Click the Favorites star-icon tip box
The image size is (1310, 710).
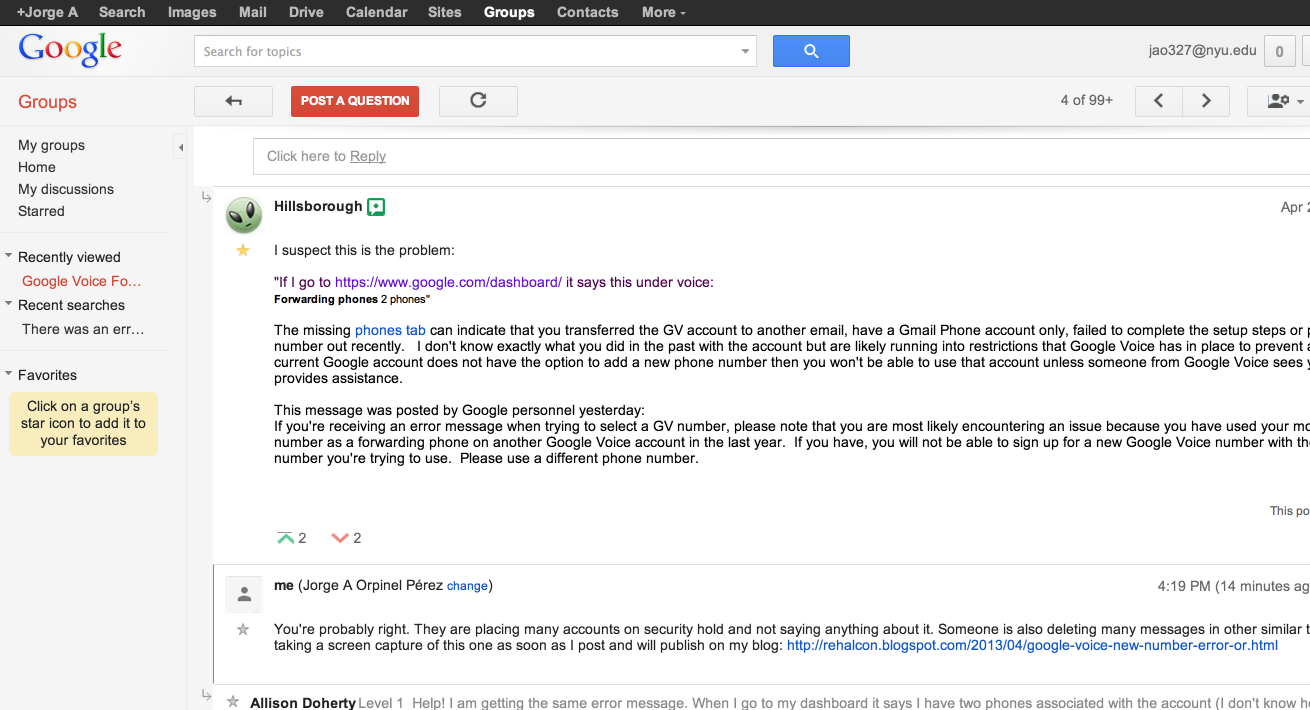pos(83,423)
